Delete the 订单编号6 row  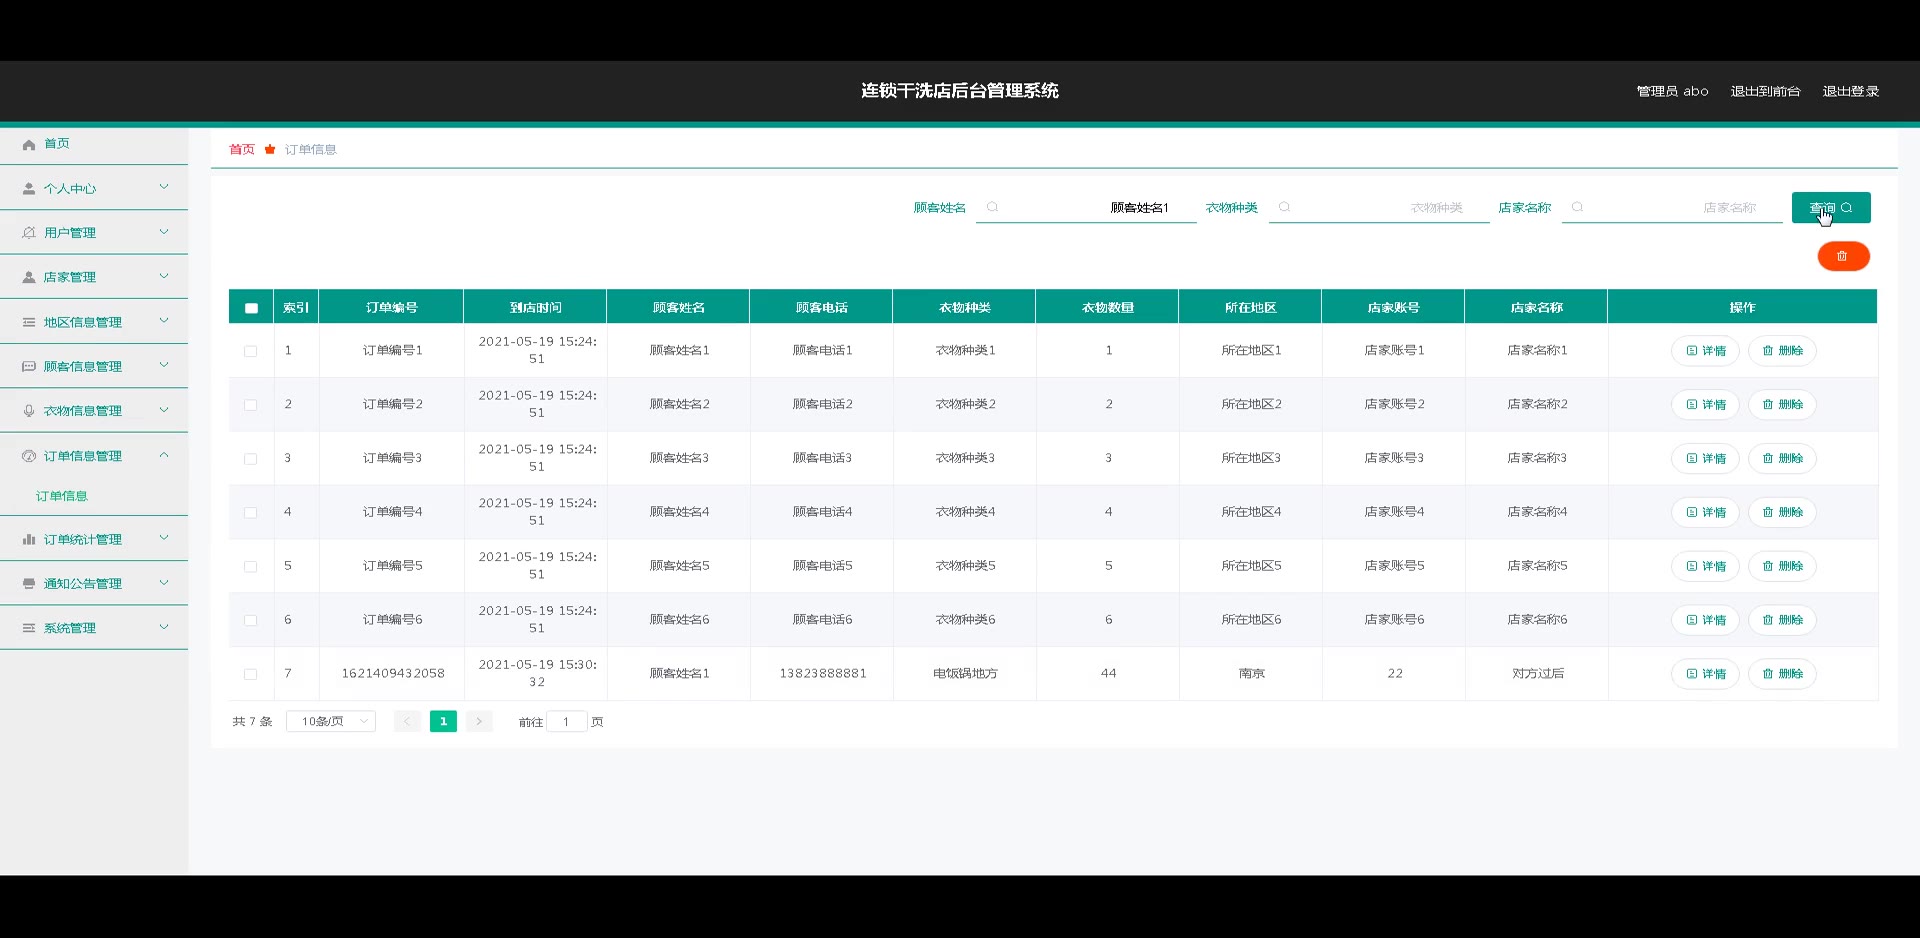point(1782,620)
